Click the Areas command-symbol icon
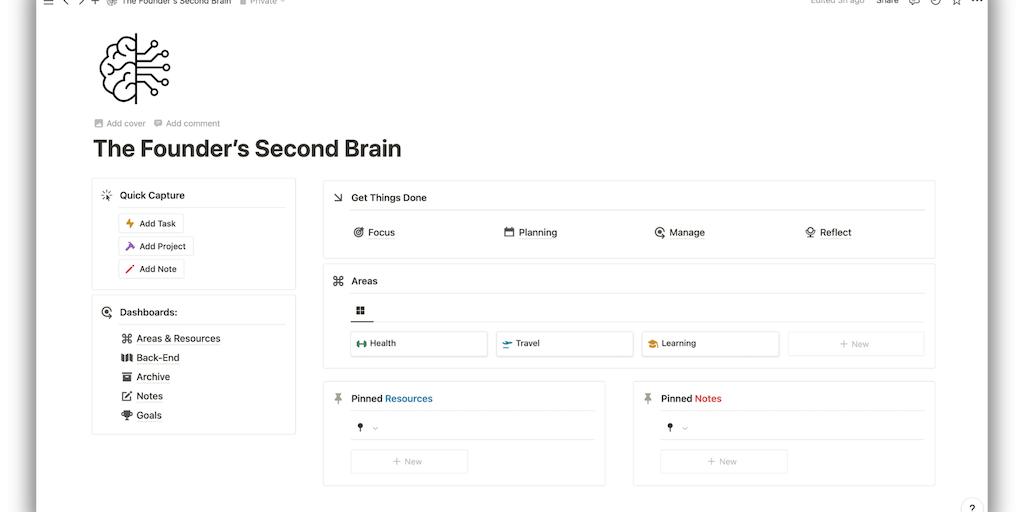Image resolution: width=1024 pixels, height=512 pixels. click(338, 281)
